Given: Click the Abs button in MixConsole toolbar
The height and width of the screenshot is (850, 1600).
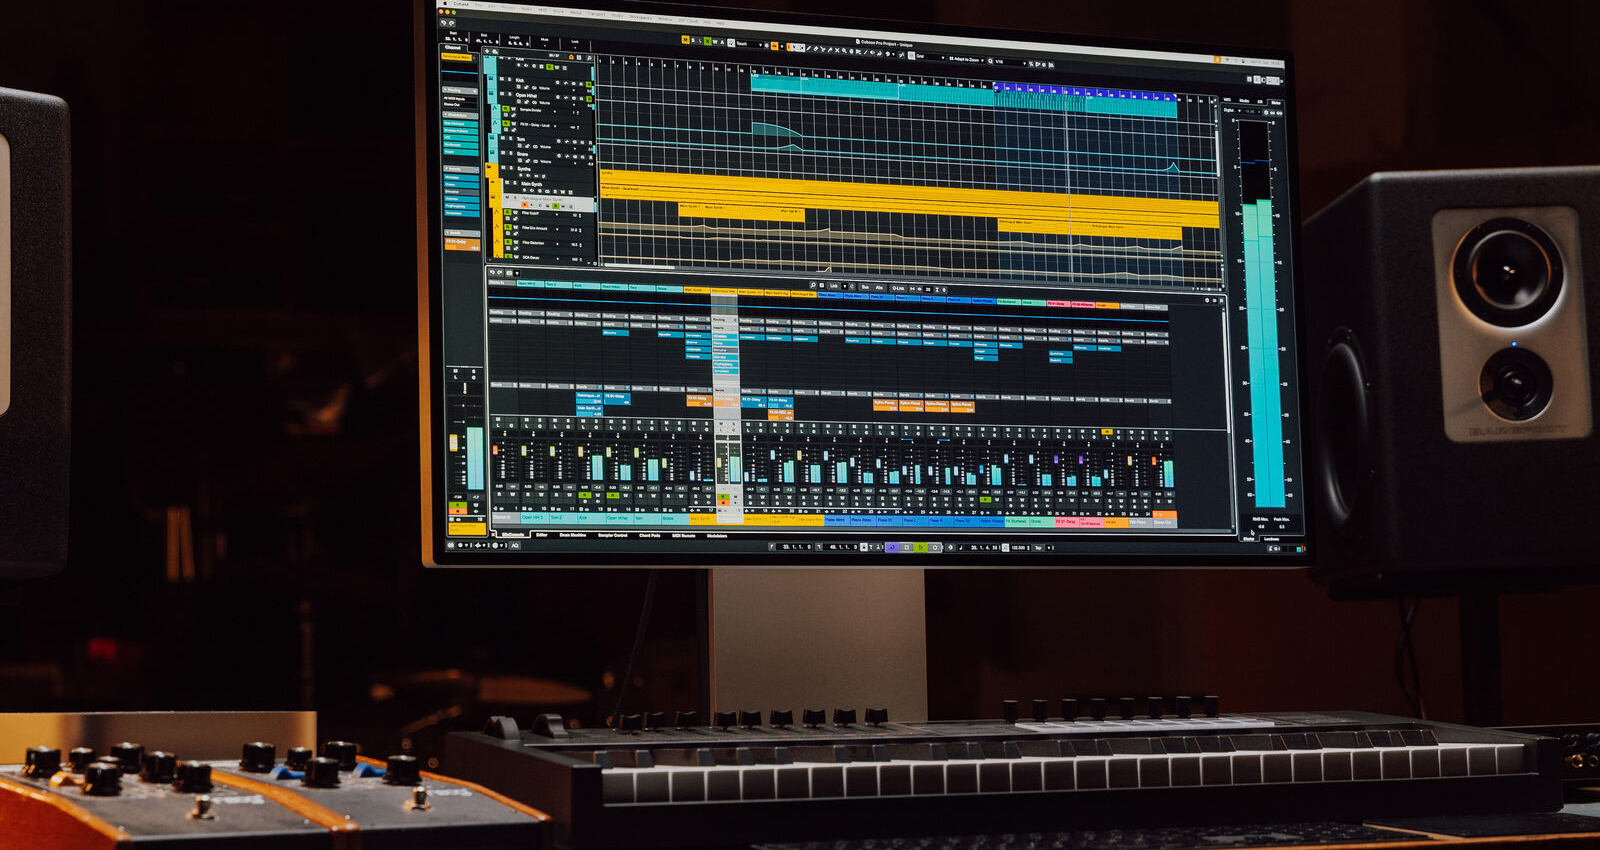Looking at the screenshot, I should tap(879, 288).
